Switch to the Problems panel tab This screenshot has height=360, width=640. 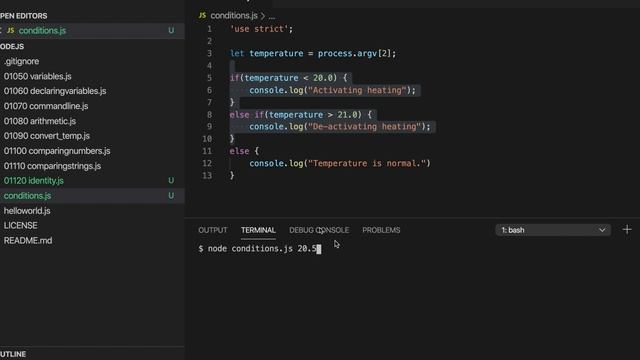click(x=381, y=230)
